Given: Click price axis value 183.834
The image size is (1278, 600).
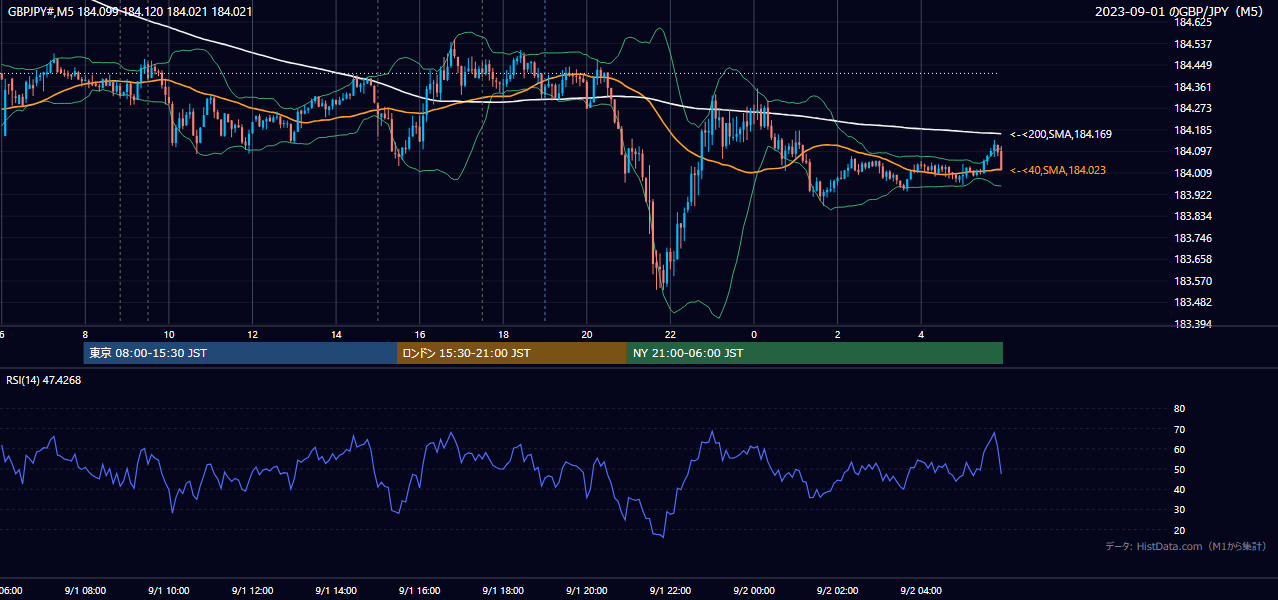Looking at the screenshot, I should pyautogui.click(x=1192, y=216).
